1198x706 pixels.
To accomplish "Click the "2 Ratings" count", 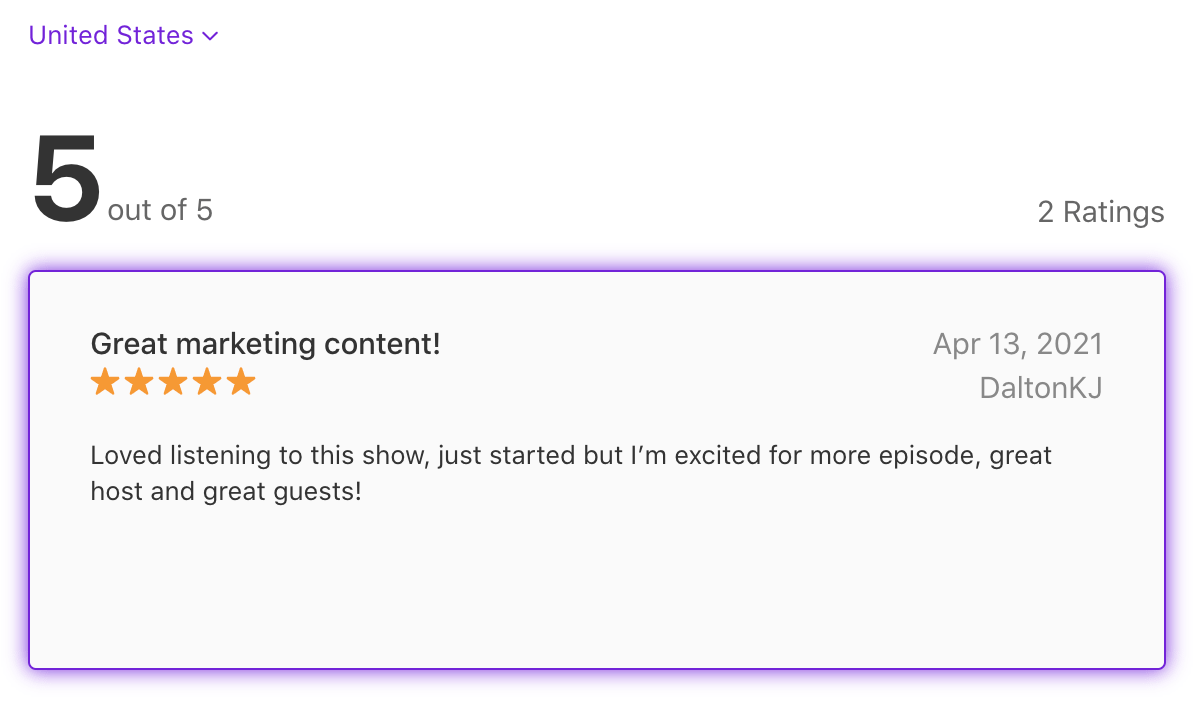I will 1100,212.
